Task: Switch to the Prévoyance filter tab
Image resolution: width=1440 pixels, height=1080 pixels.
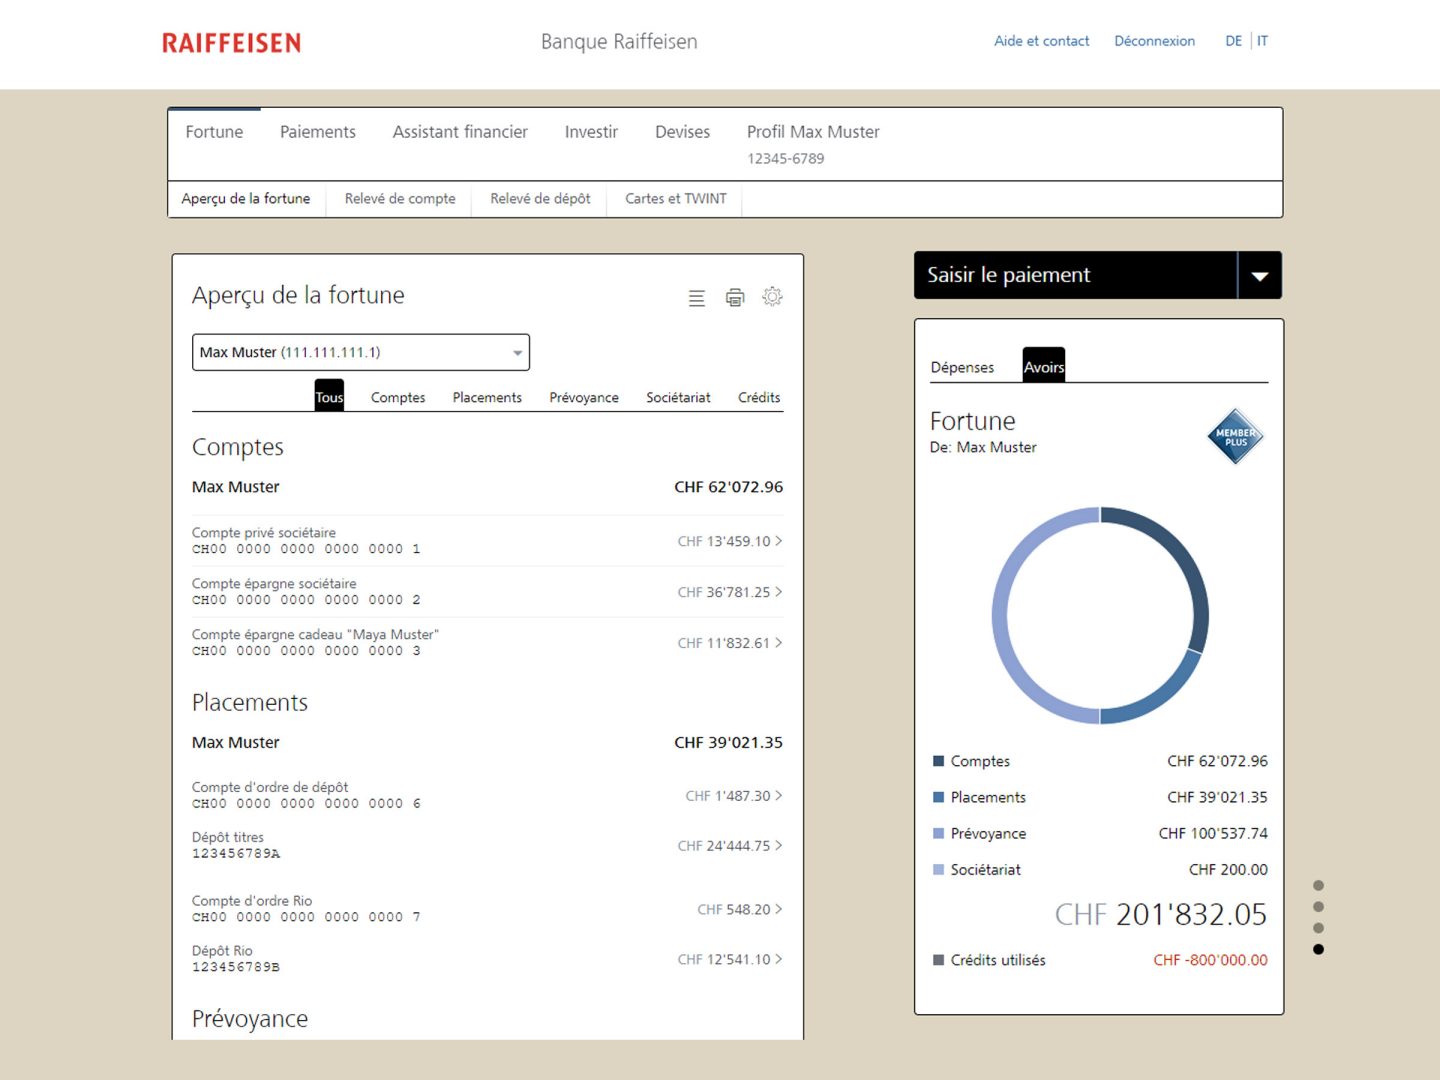Action: point(584,398)
